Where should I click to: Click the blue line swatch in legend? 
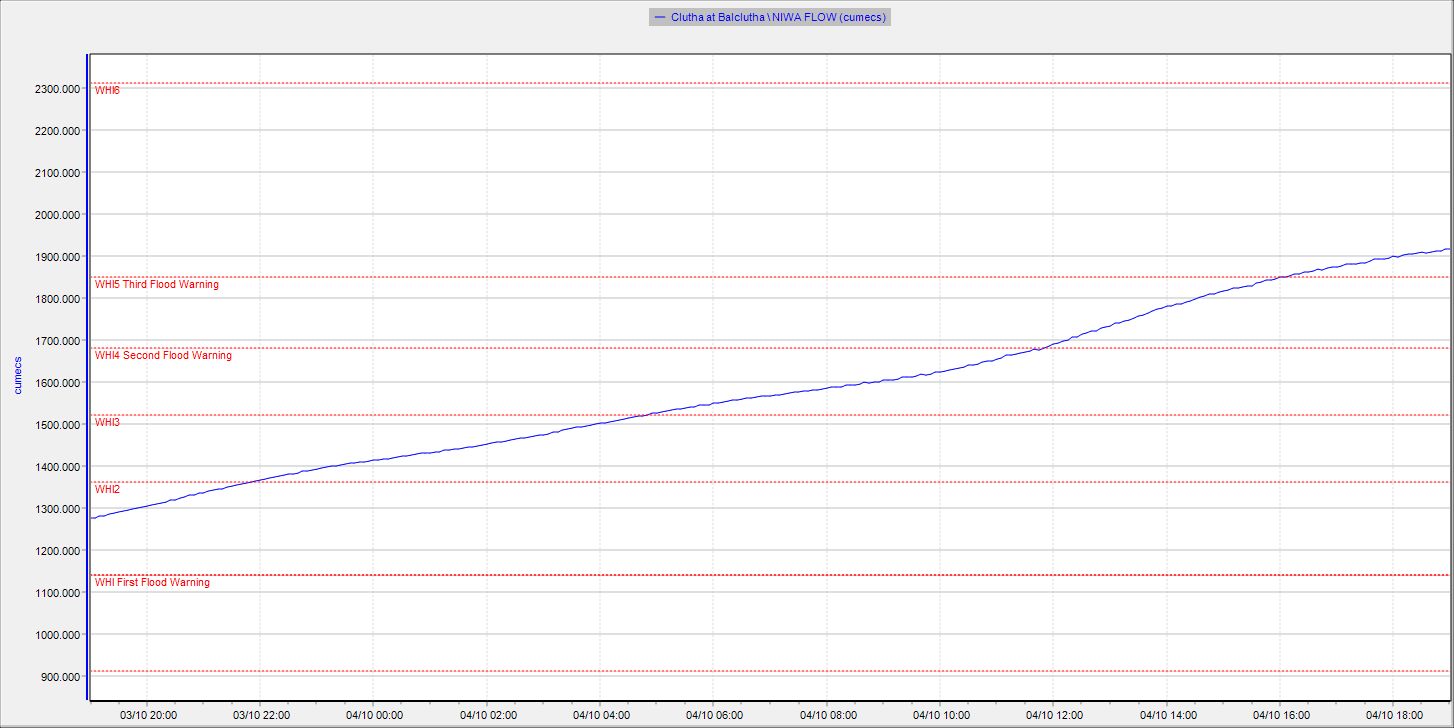[659, 17]
